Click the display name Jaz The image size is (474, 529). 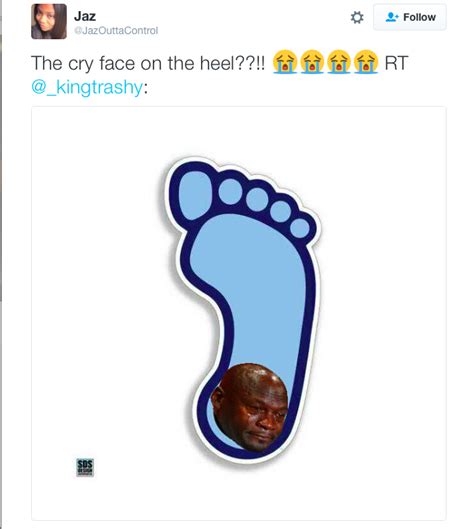point(85,16)
